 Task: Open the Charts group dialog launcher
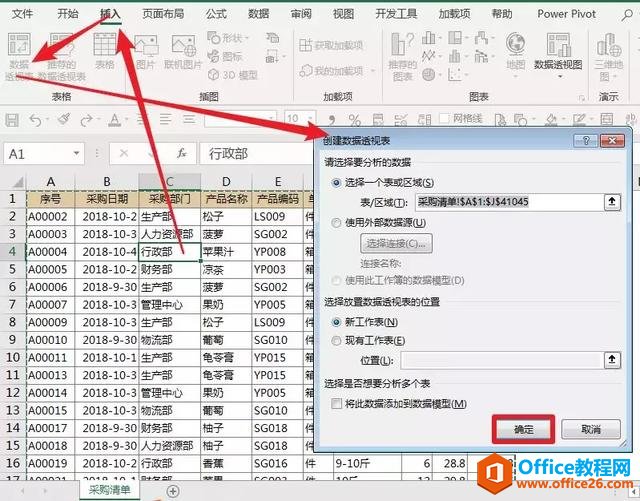pos(582,98)
